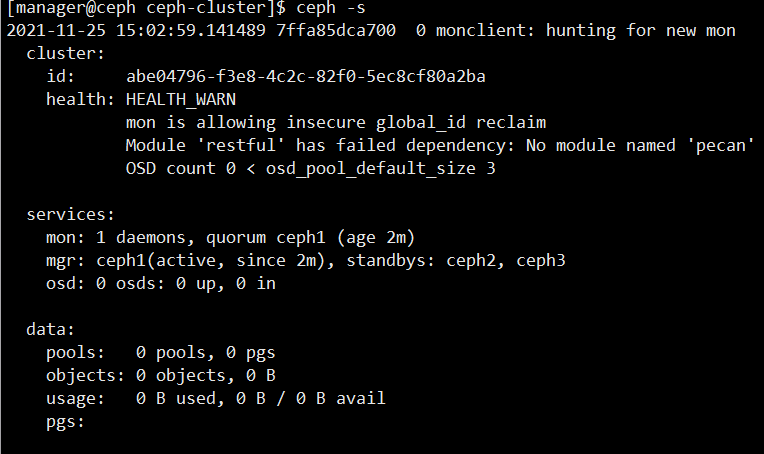Click the 'data:' section heading

click(x=51, y=329)
